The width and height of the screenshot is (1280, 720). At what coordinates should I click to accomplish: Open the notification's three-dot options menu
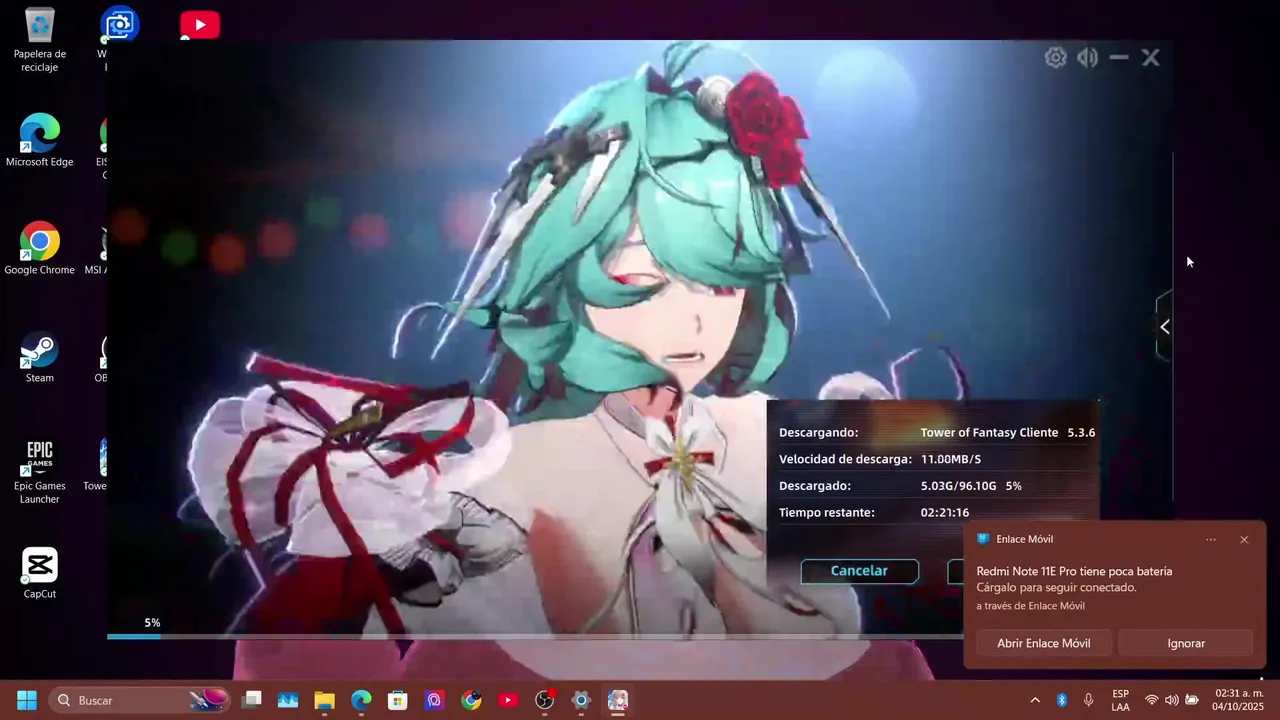point(1211,540)
